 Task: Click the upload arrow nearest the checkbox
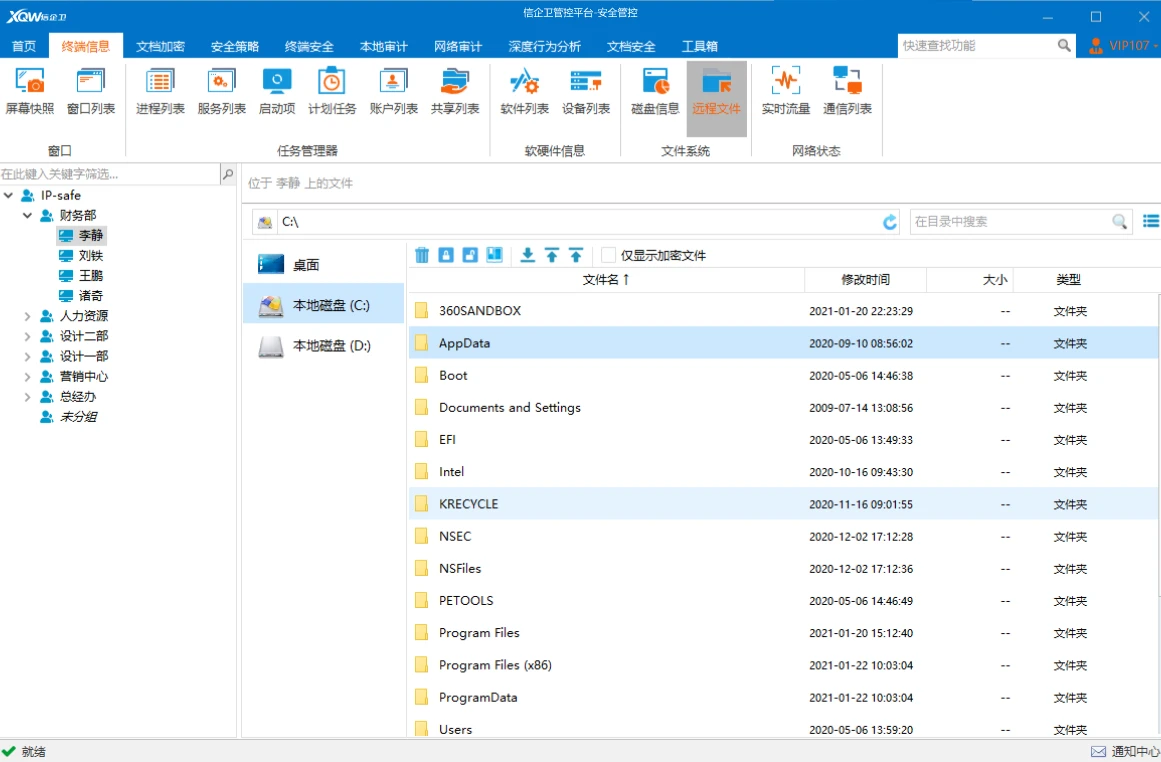[x=576, y=255]
